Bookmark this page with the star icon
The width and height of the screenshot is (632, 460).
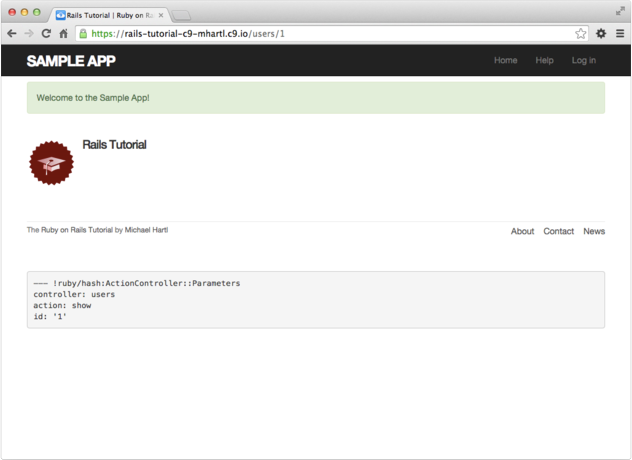pos(581,33)
